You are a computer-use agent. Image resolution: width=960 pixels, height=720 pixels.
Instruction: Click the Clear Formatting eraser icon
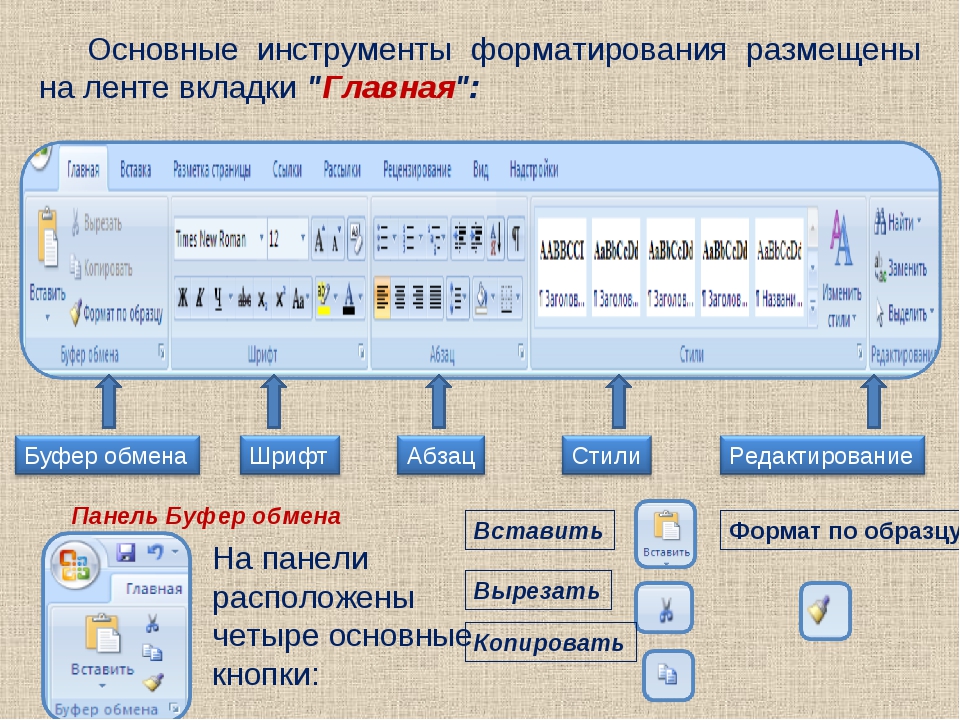tap(356, 239)
